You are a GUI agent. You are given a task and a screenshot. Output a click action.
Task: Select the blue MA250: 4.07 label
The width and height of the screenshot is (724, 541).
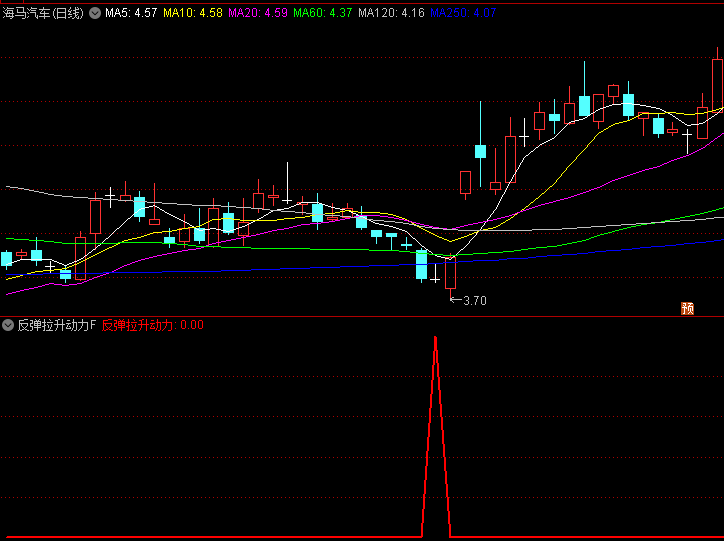pos(462,13)
